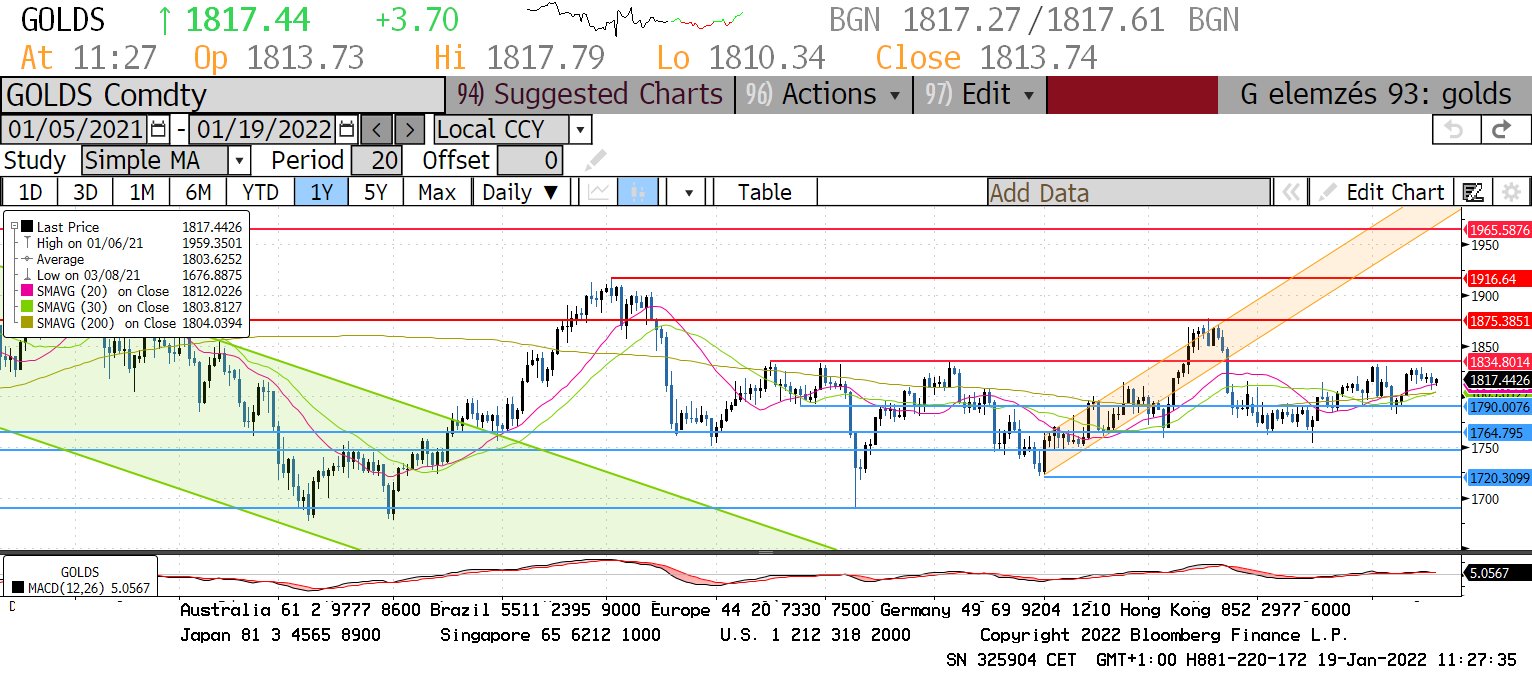Click the study pencil edit icon
1532x689 pixels.
(595, 160)
